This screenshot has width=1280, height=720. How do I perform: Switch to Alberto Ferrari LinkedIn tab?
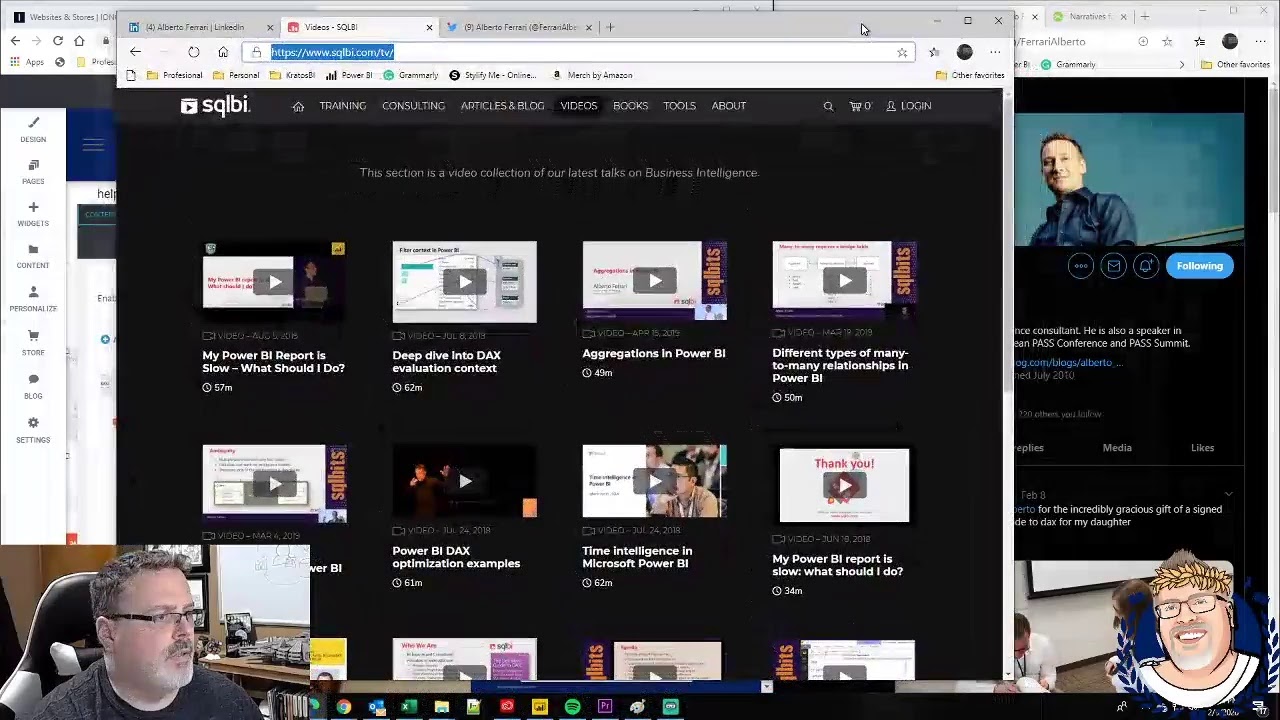(195, 27)
